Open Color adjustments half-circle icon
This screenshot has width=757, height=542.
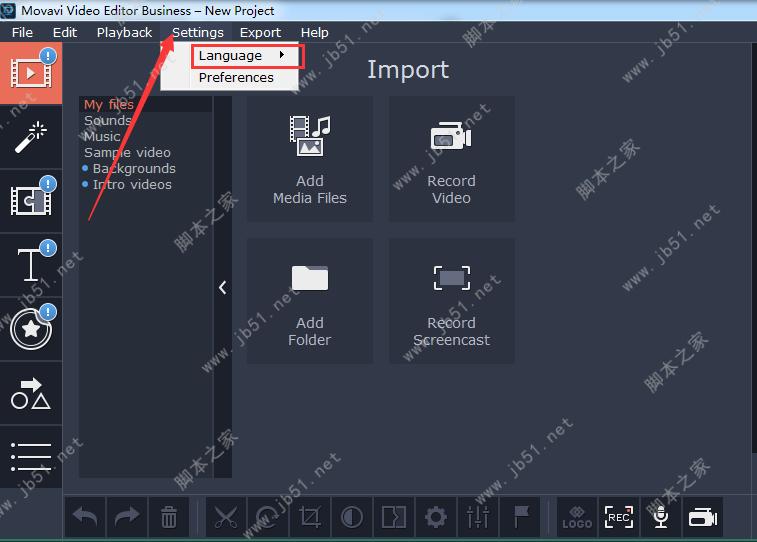coord(352,517)
